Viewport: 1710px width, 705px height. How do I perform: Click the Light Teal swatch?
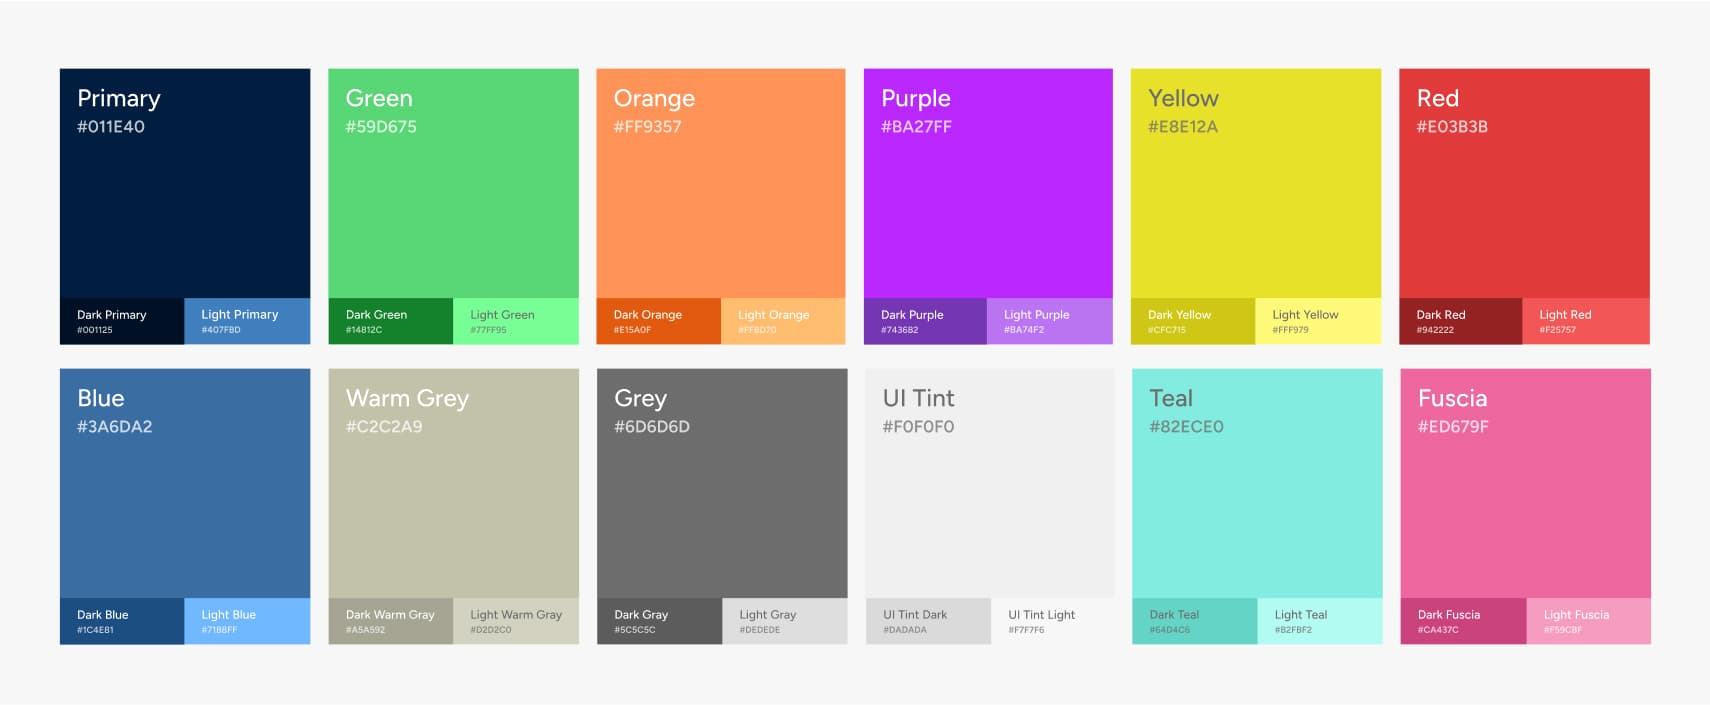coord(1320,621)
